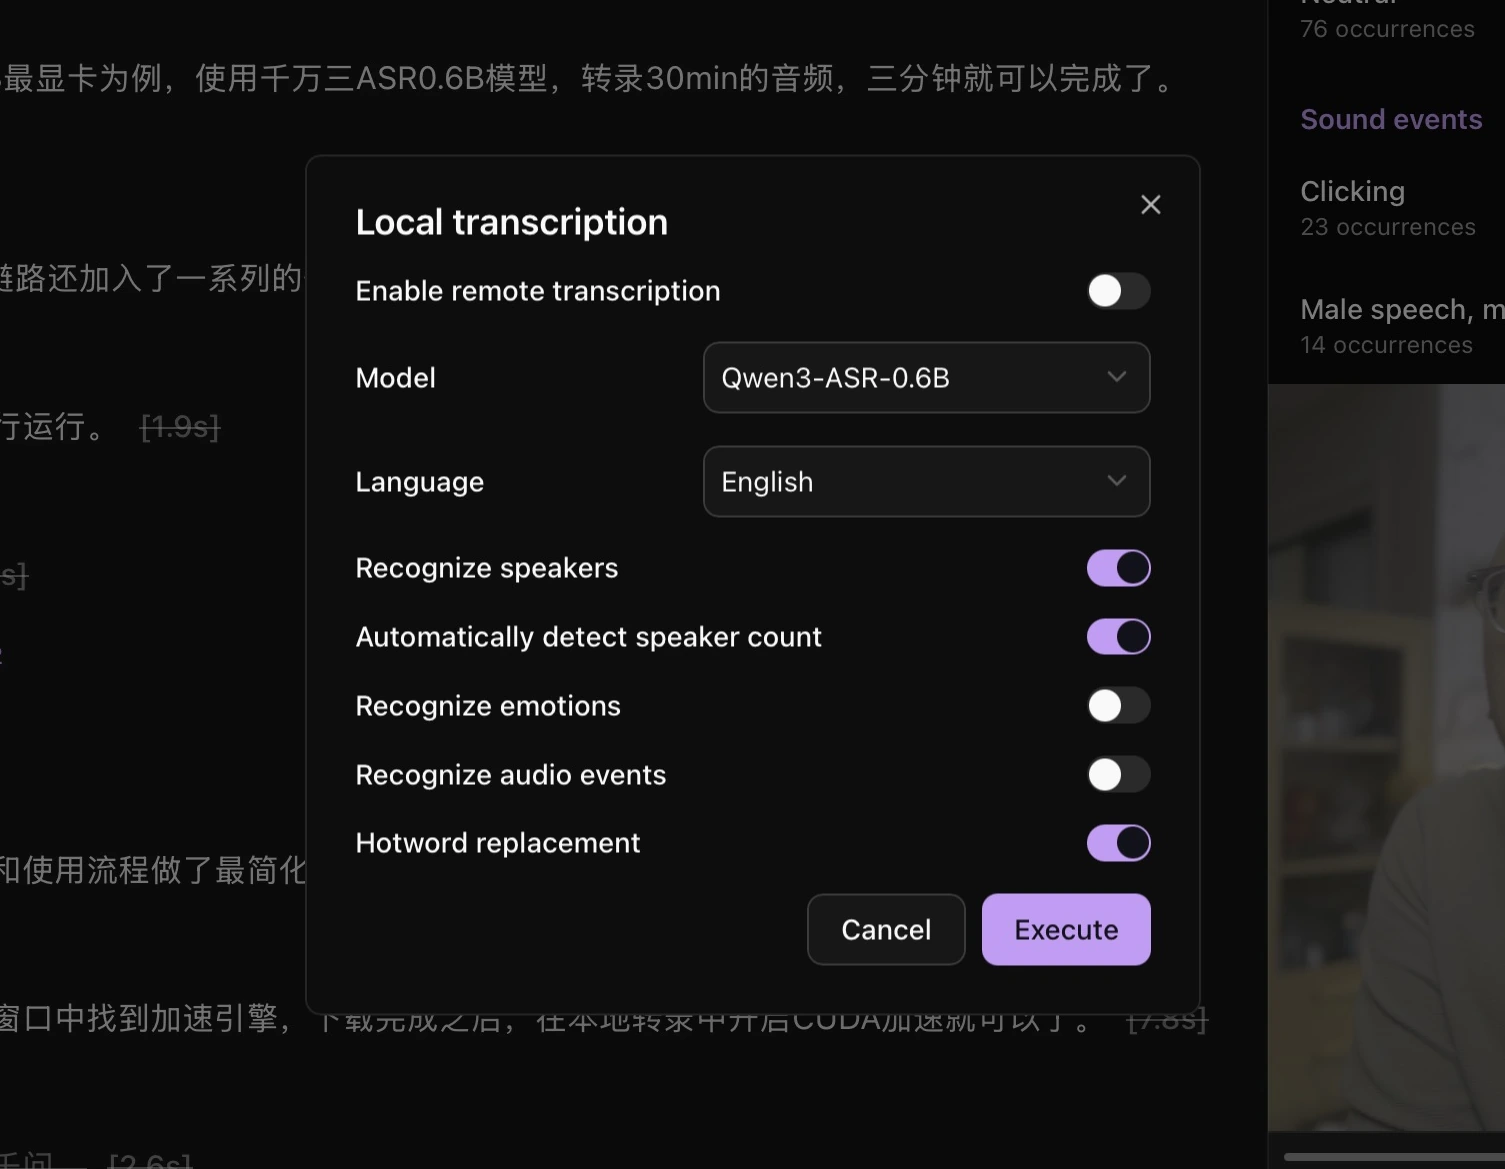
Task: Enable the Recognize audio events switch
Action: tap(1119, 775)
